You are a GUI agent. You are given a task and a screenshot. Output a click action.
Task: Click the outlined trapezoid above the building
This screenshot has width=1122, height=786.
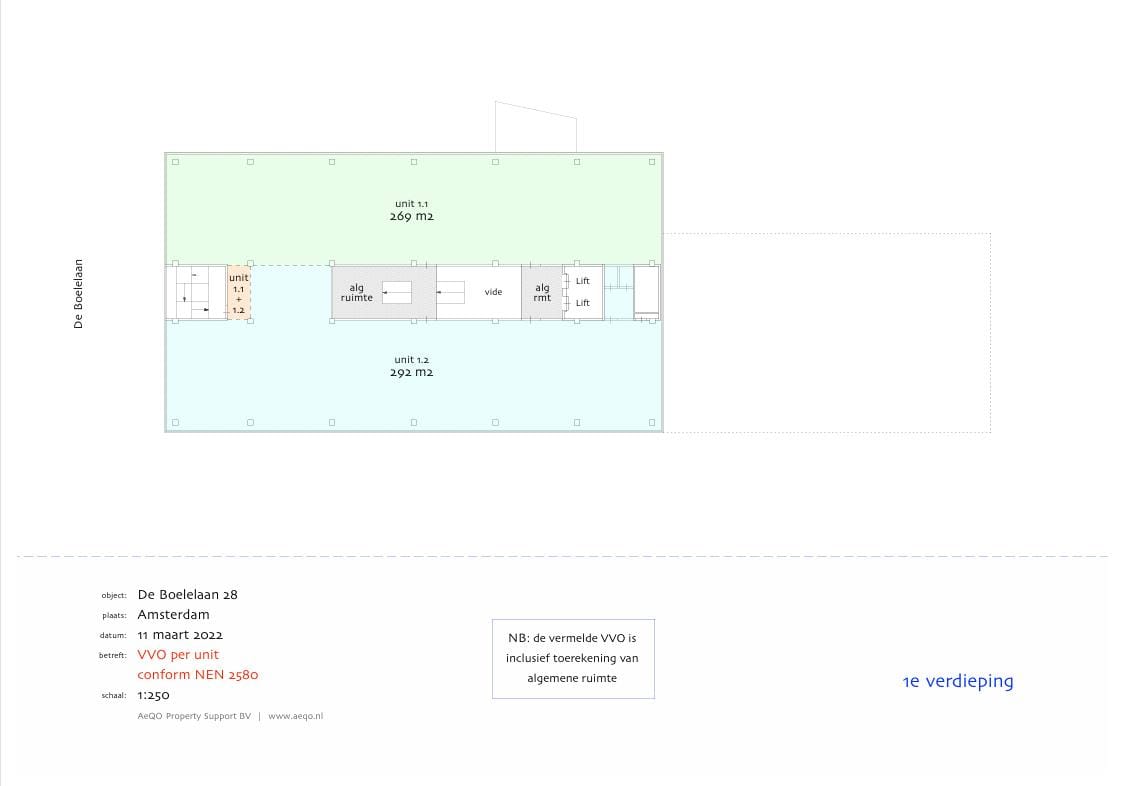pos(535,127)
